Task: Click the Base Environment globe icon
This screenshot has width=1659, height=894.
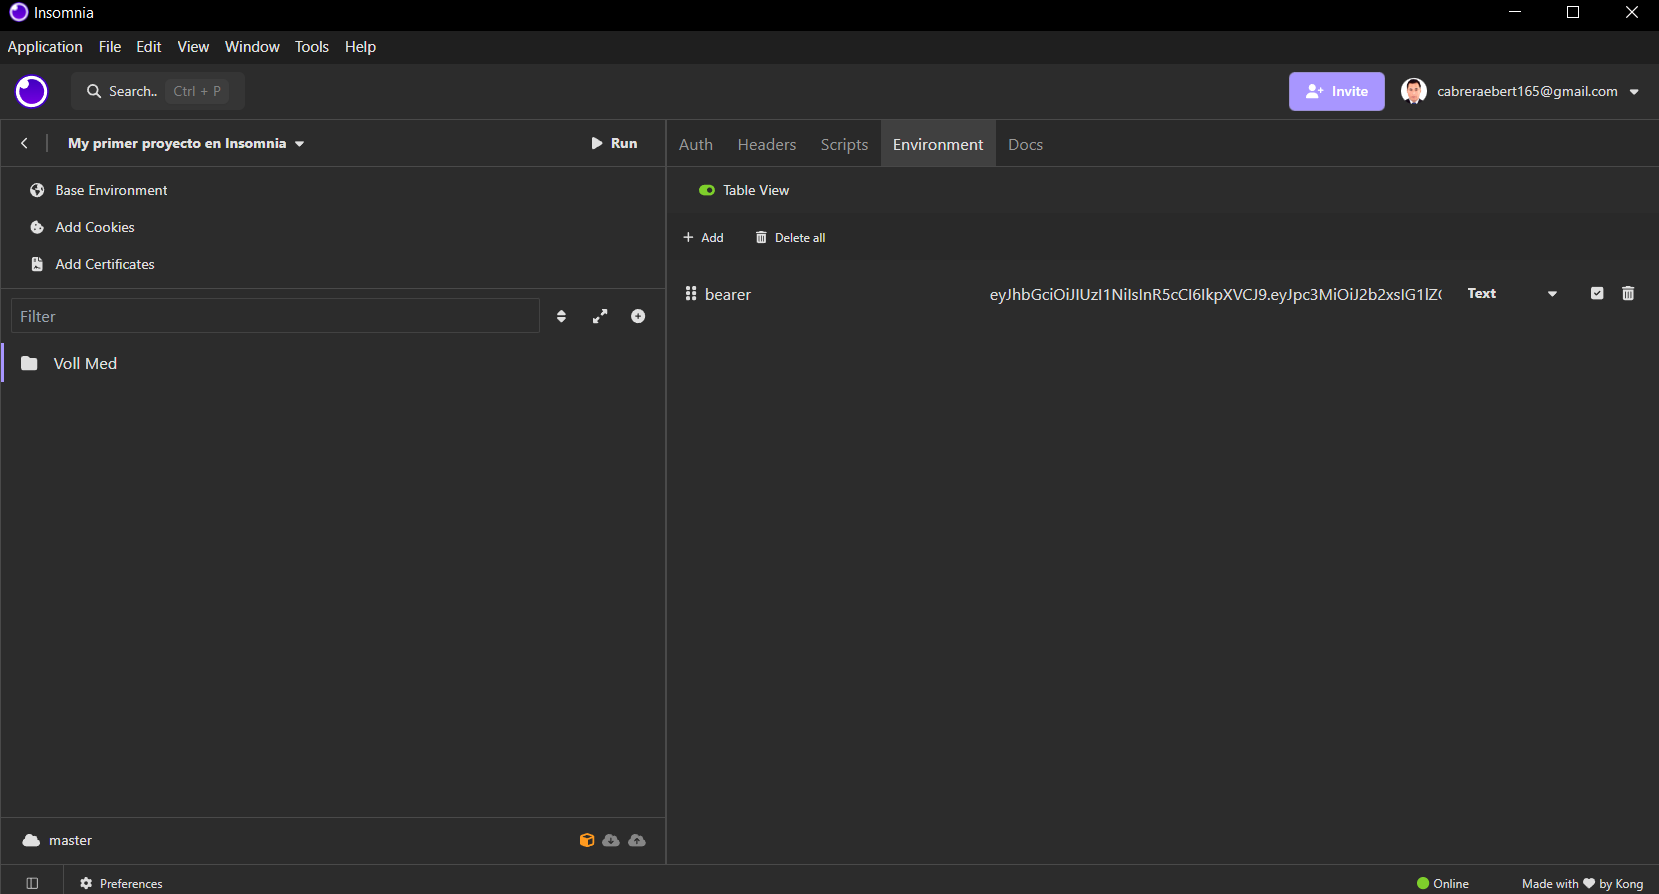Action: 37,190
